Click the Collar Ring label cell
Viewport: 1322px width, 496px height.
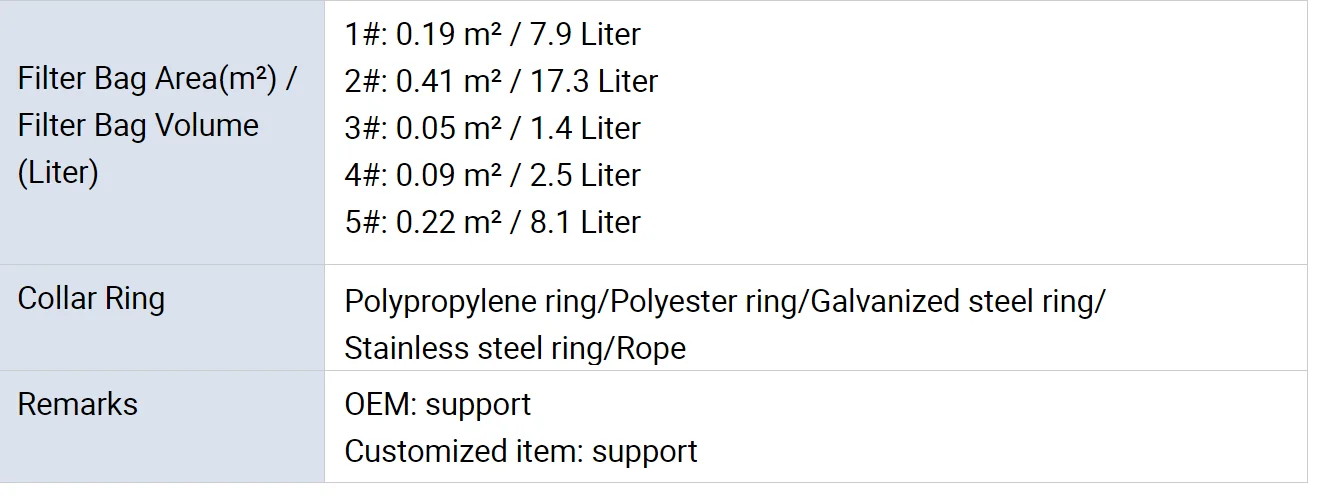coord(92,299)
